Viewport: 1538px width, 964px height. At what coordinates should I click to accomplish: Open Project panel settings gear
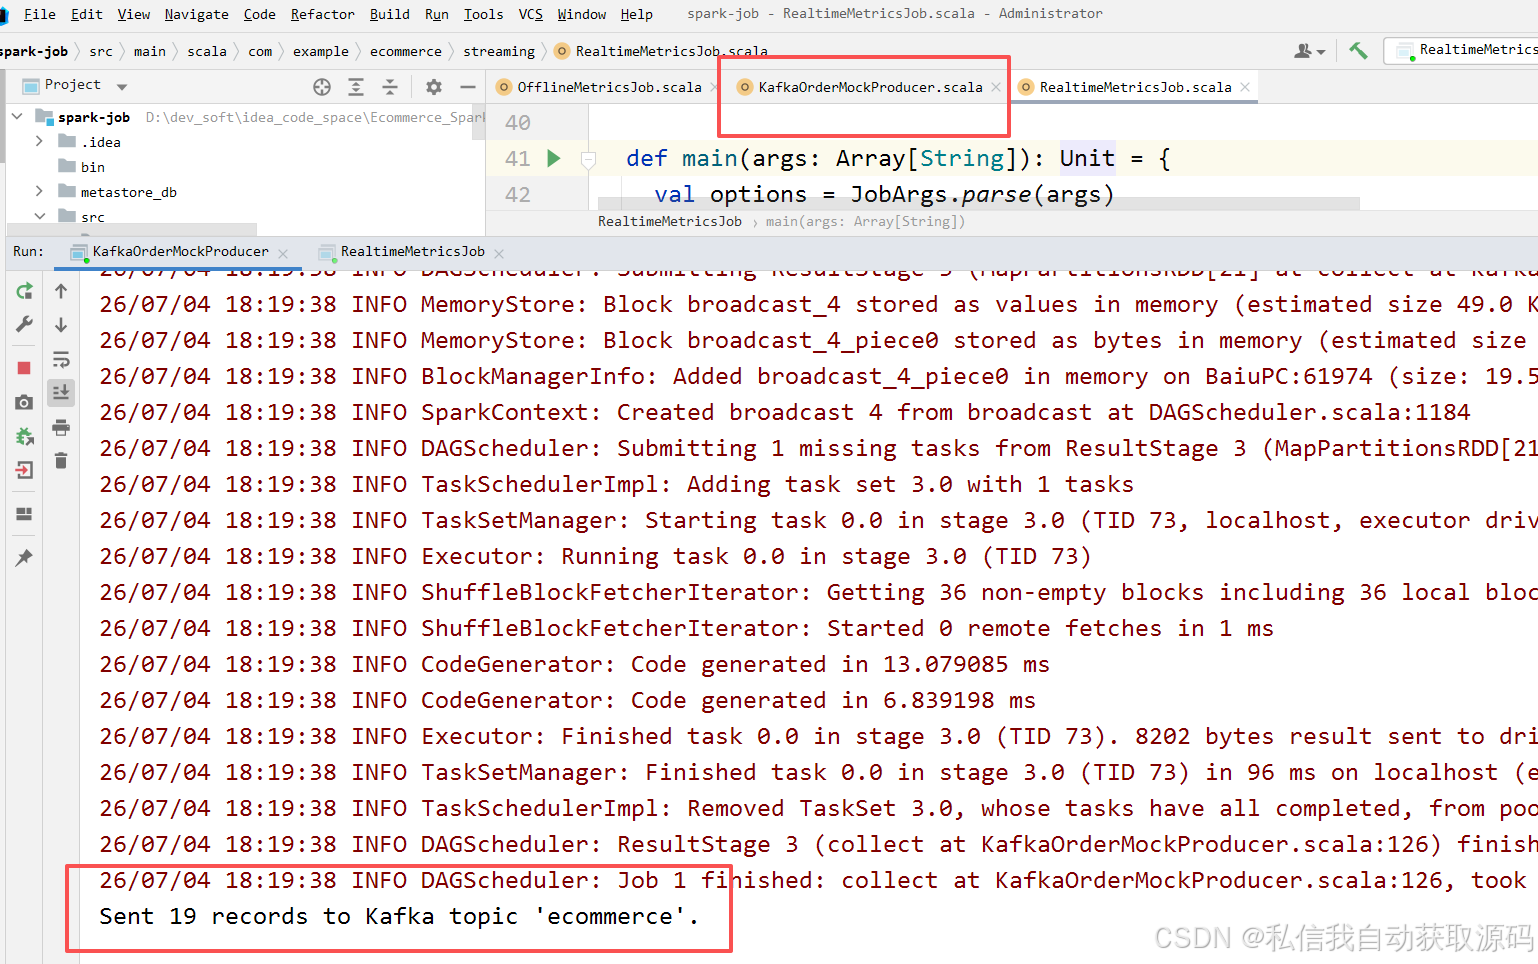coord(434,87)
